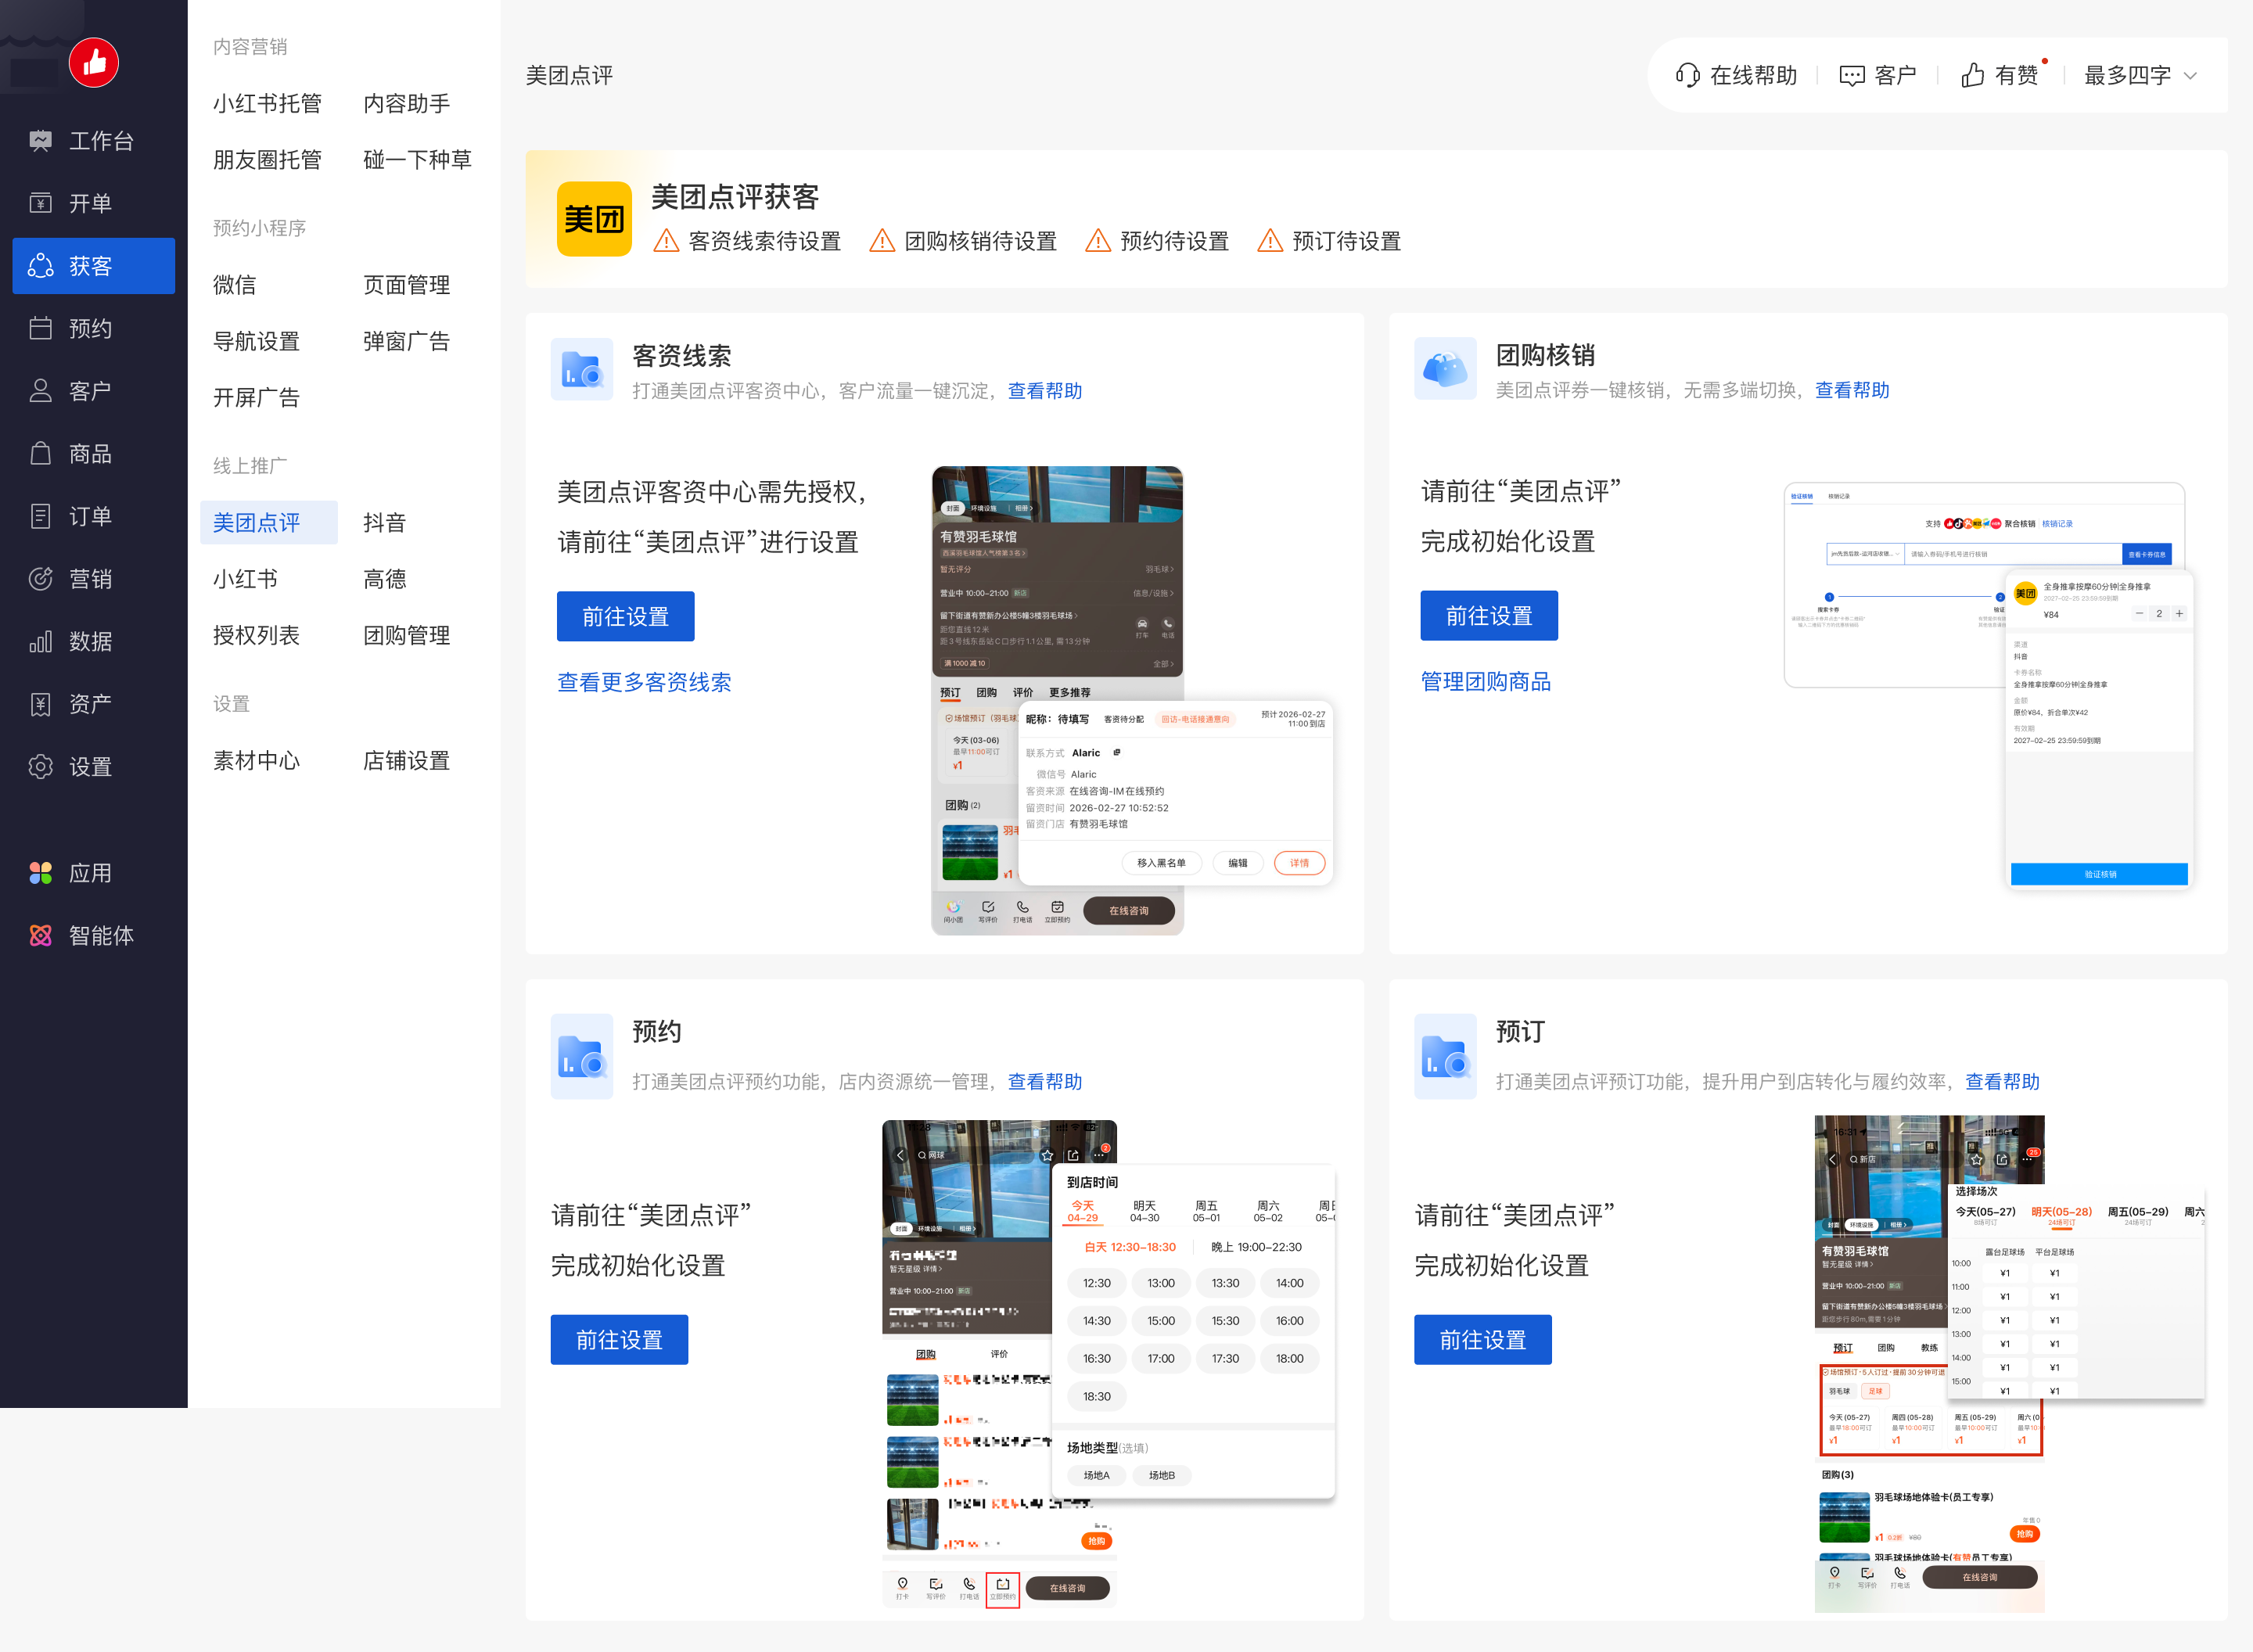2253x1652 pixels.
Task: Open 小红书 under 线上推广
Action: click(245, 579)
